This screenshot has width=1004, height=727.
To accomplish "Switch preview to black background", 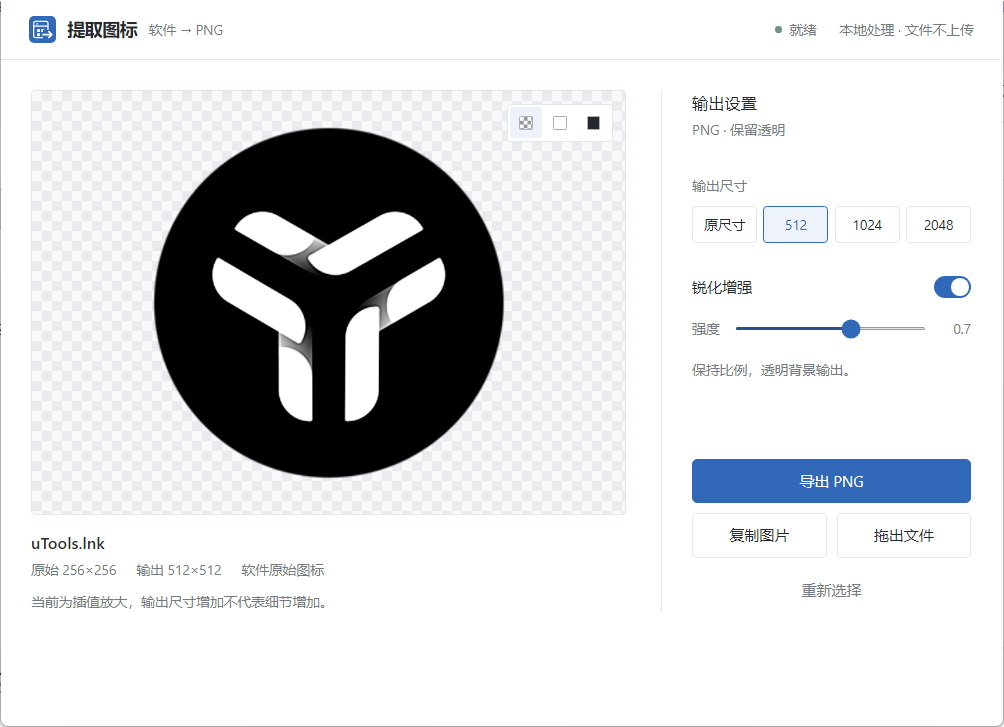I will pyautogui.click(x=594, y=123).
